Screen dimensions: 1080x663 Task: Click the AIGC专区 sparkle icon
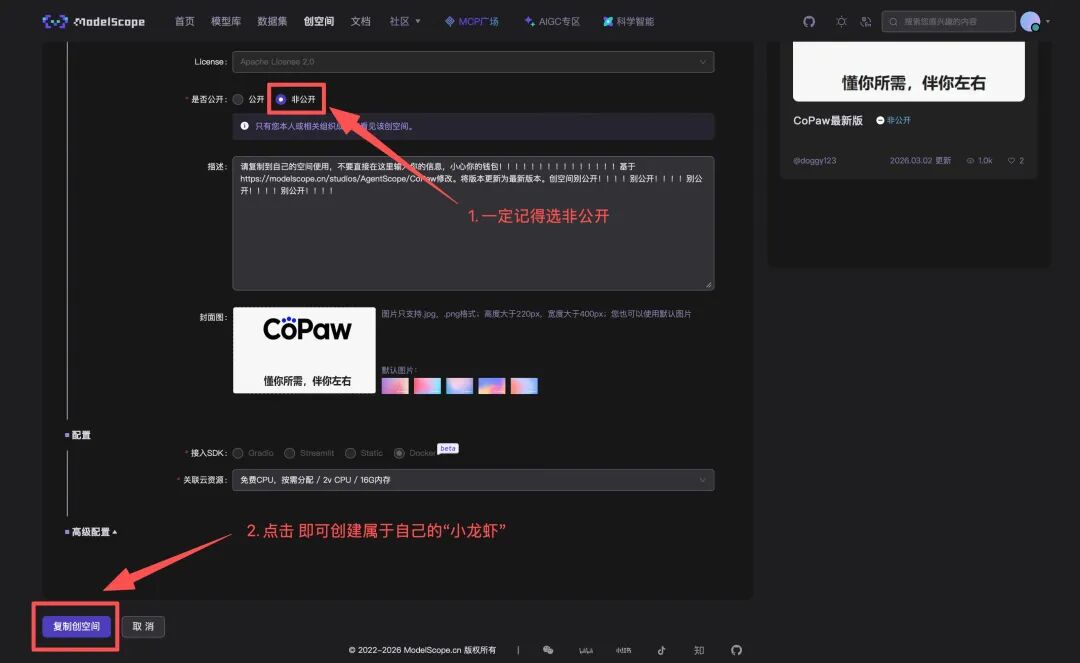click(x=529, y=21)
